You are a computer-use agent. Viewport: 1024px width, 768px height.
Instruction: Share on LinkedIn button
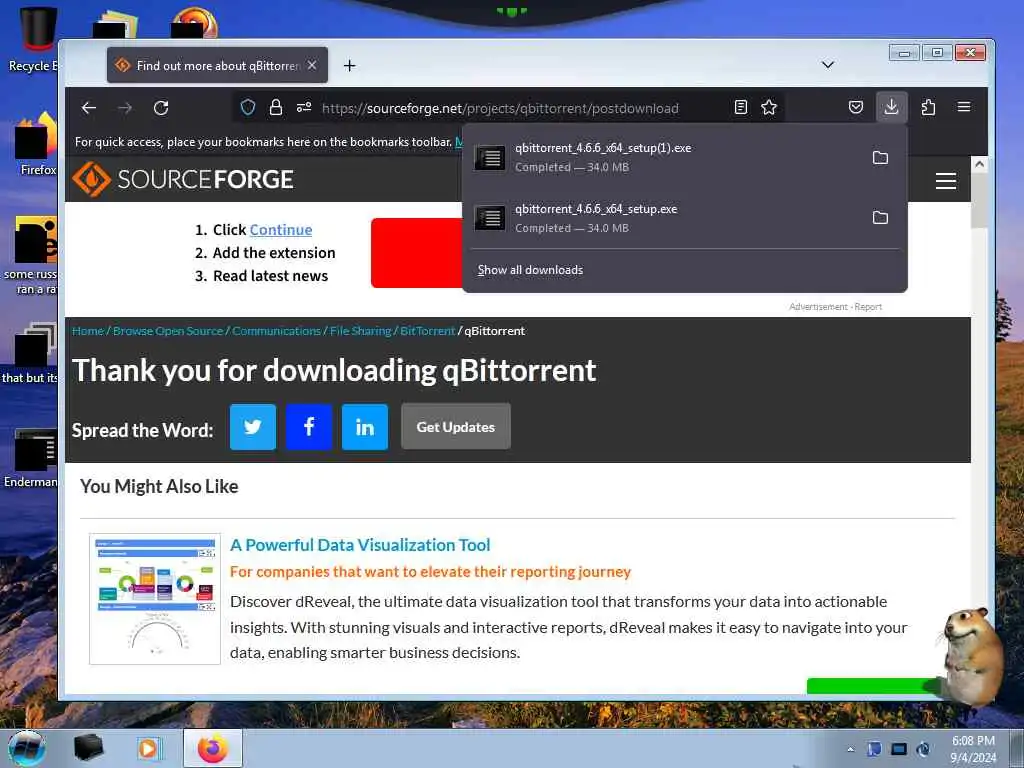(x=364, y=427)
